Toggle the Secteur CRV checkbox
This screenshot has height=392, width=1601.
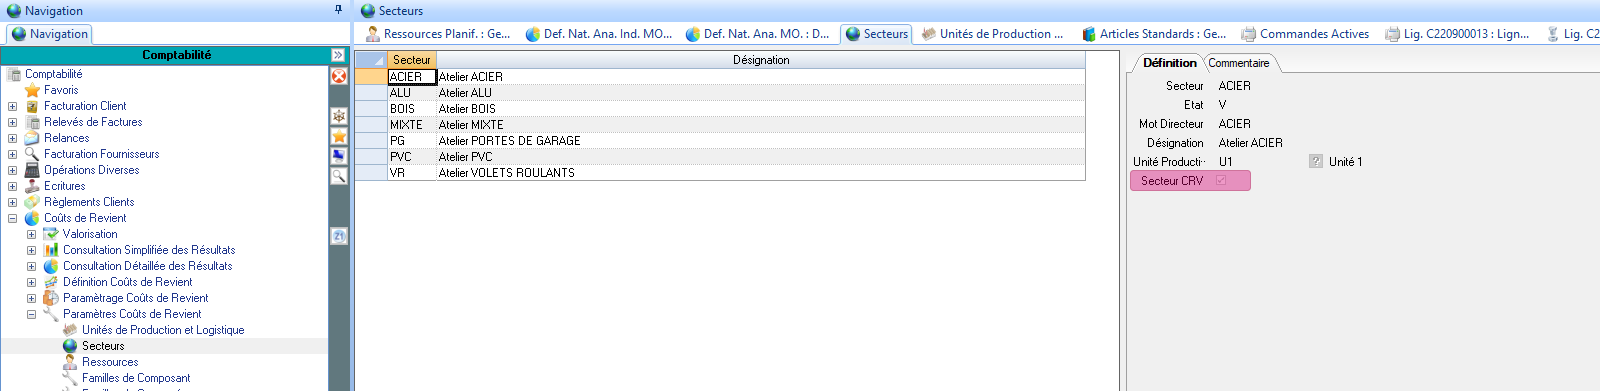1221,181
